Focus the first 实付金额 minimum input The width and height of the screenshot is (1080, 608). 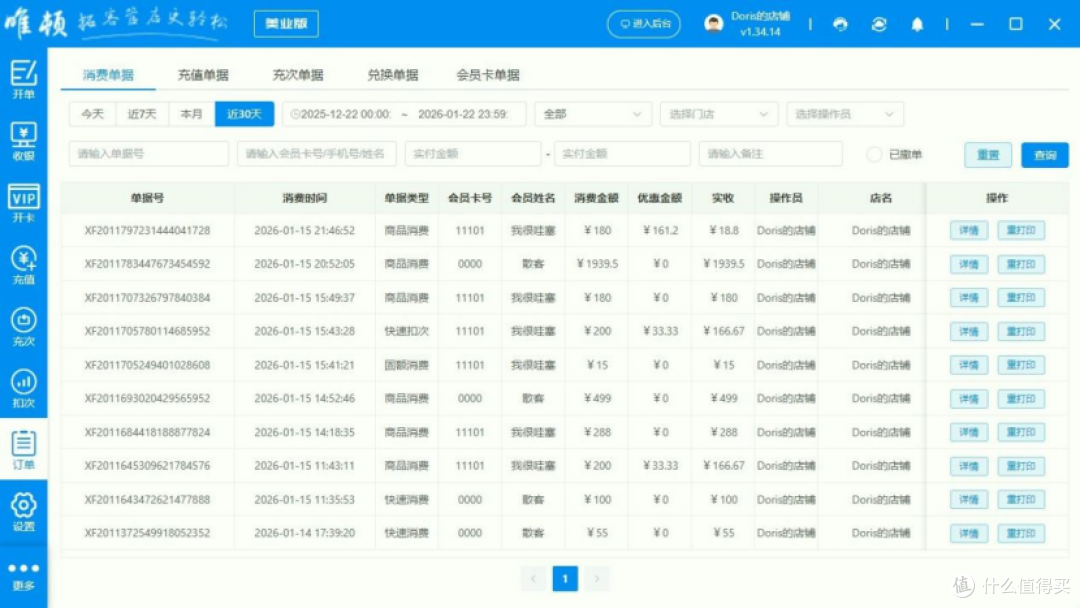coord(473,154)
